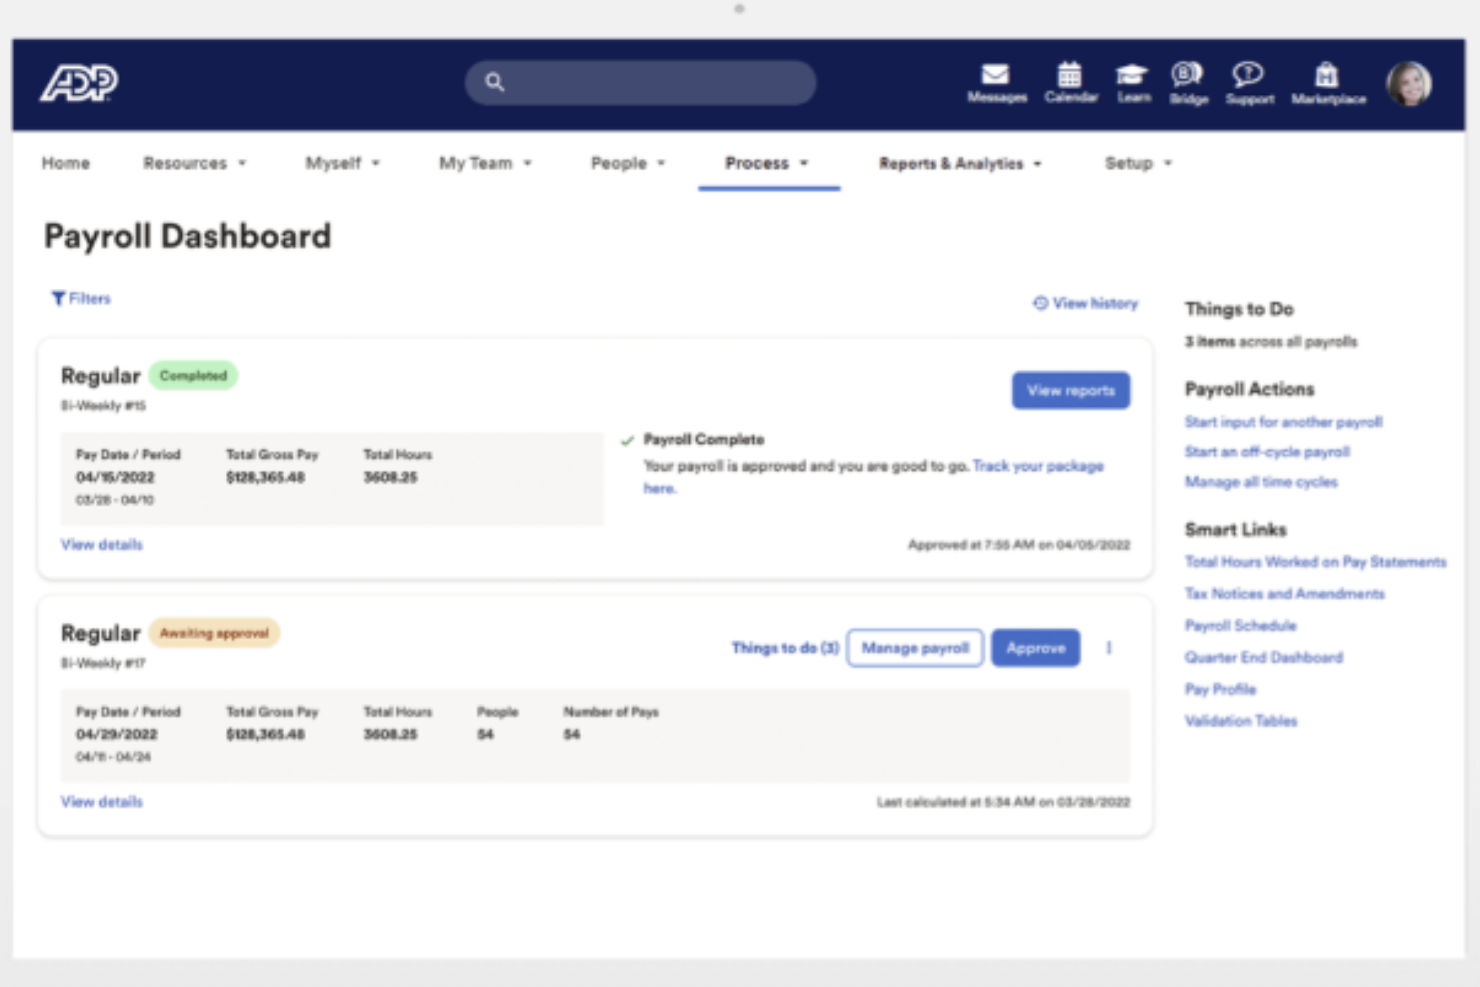
Task: Open the Marketplace icon
Action: click(x=1326, y=76)
